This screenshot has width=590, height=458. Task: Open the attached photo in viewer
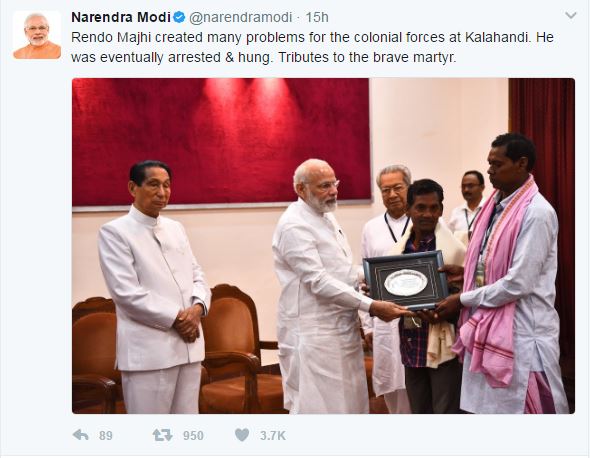point(323,246)
